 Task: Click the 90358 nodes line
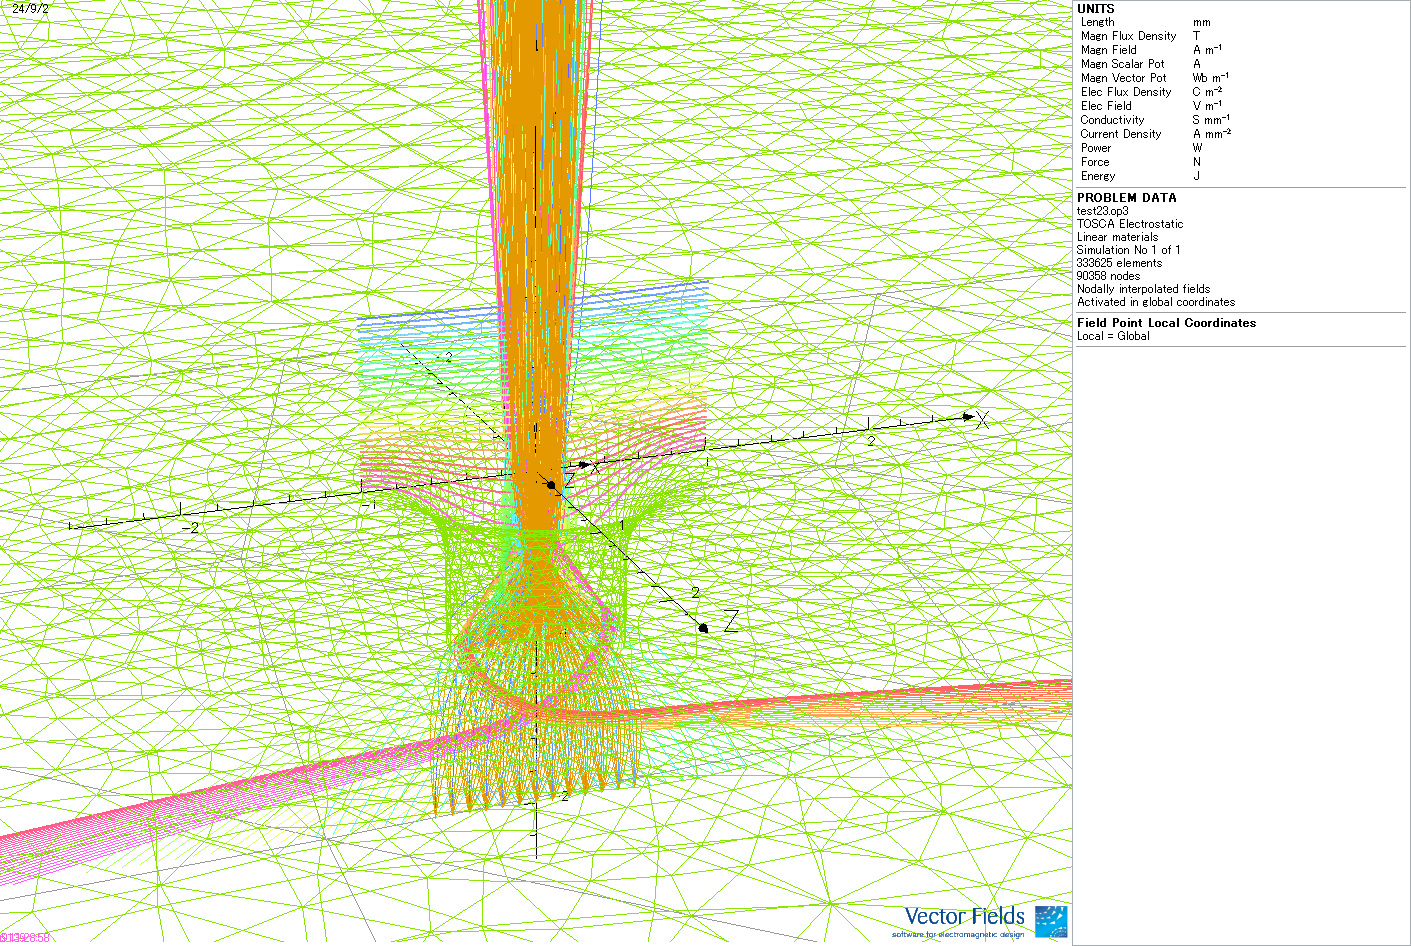coord(1108,276)
